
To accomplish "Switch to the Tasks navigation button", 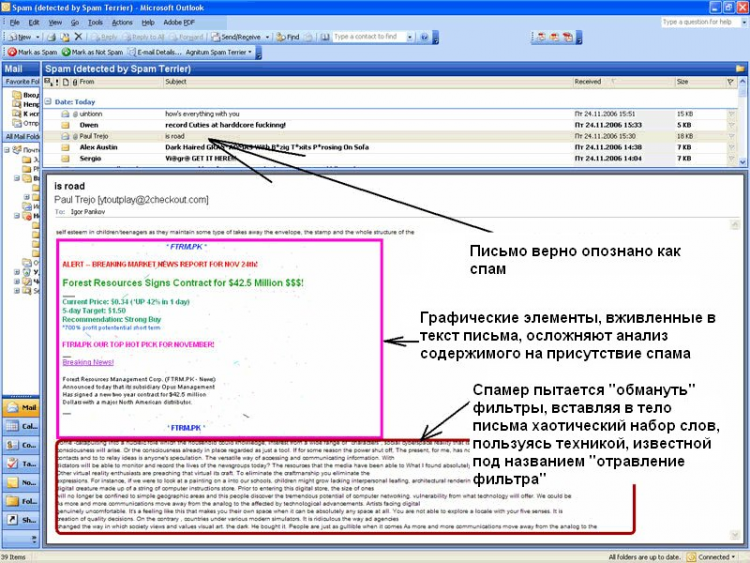I will (22, 464).
